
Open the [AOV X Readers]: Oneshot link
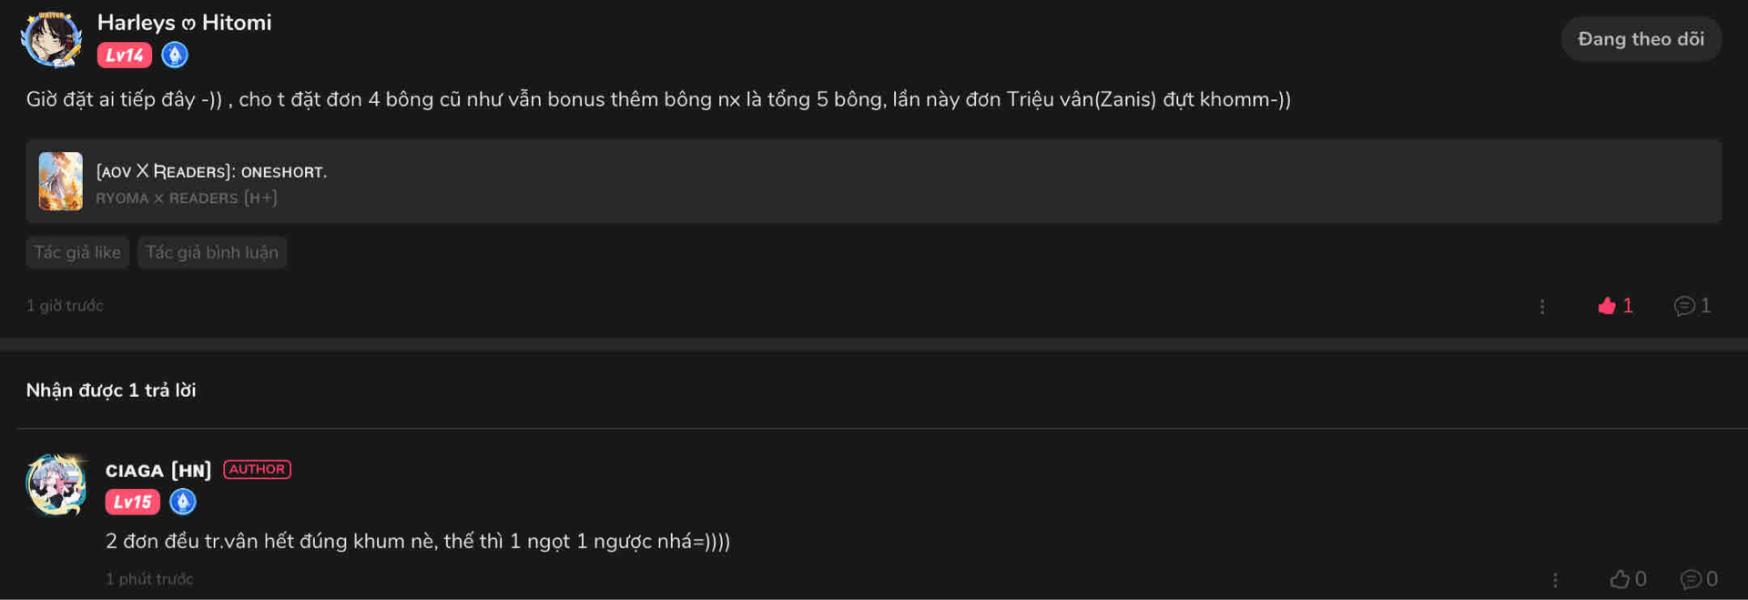211,171
